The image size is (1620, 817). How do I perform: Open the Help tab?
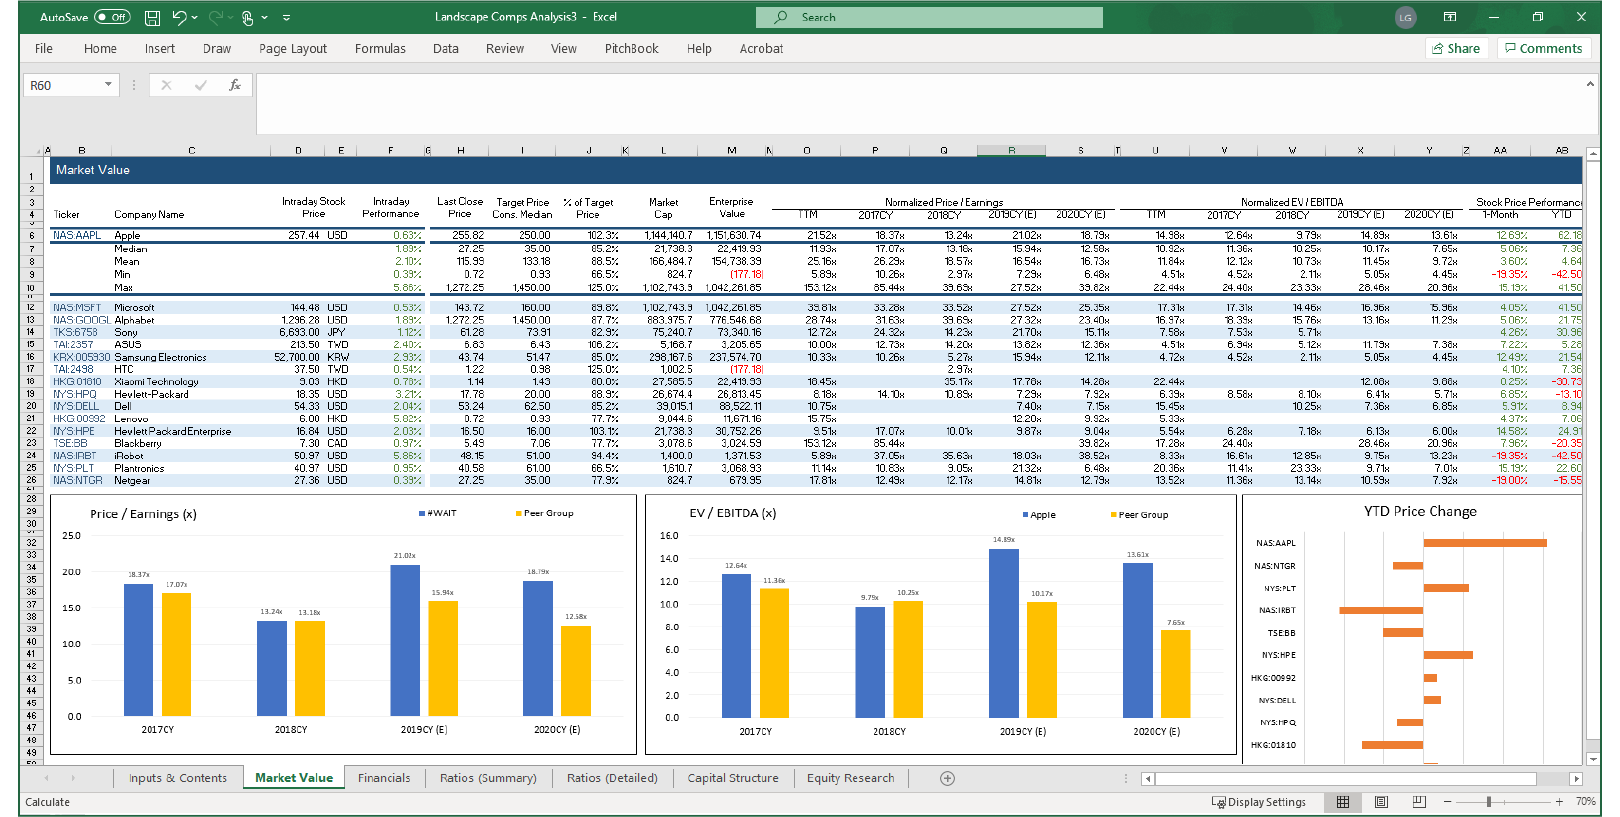(699, 48)
